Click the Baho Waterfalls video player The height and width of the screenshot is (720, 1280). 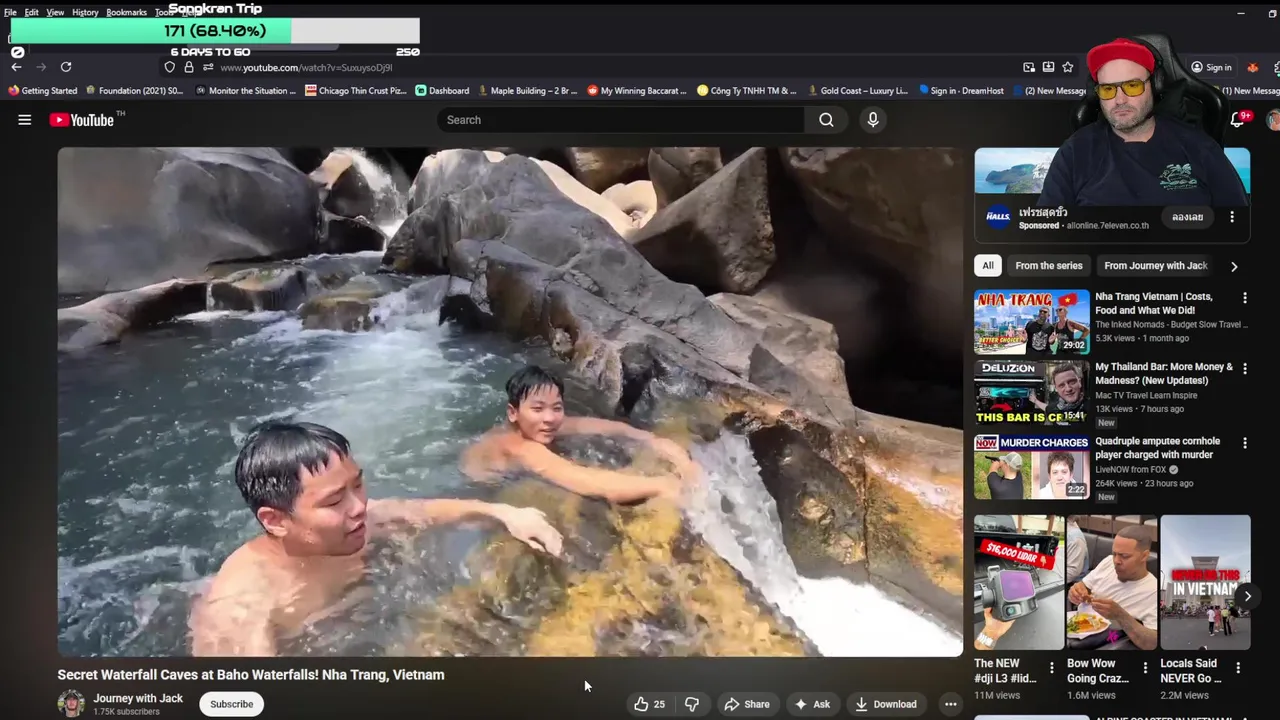pos(510,402)
